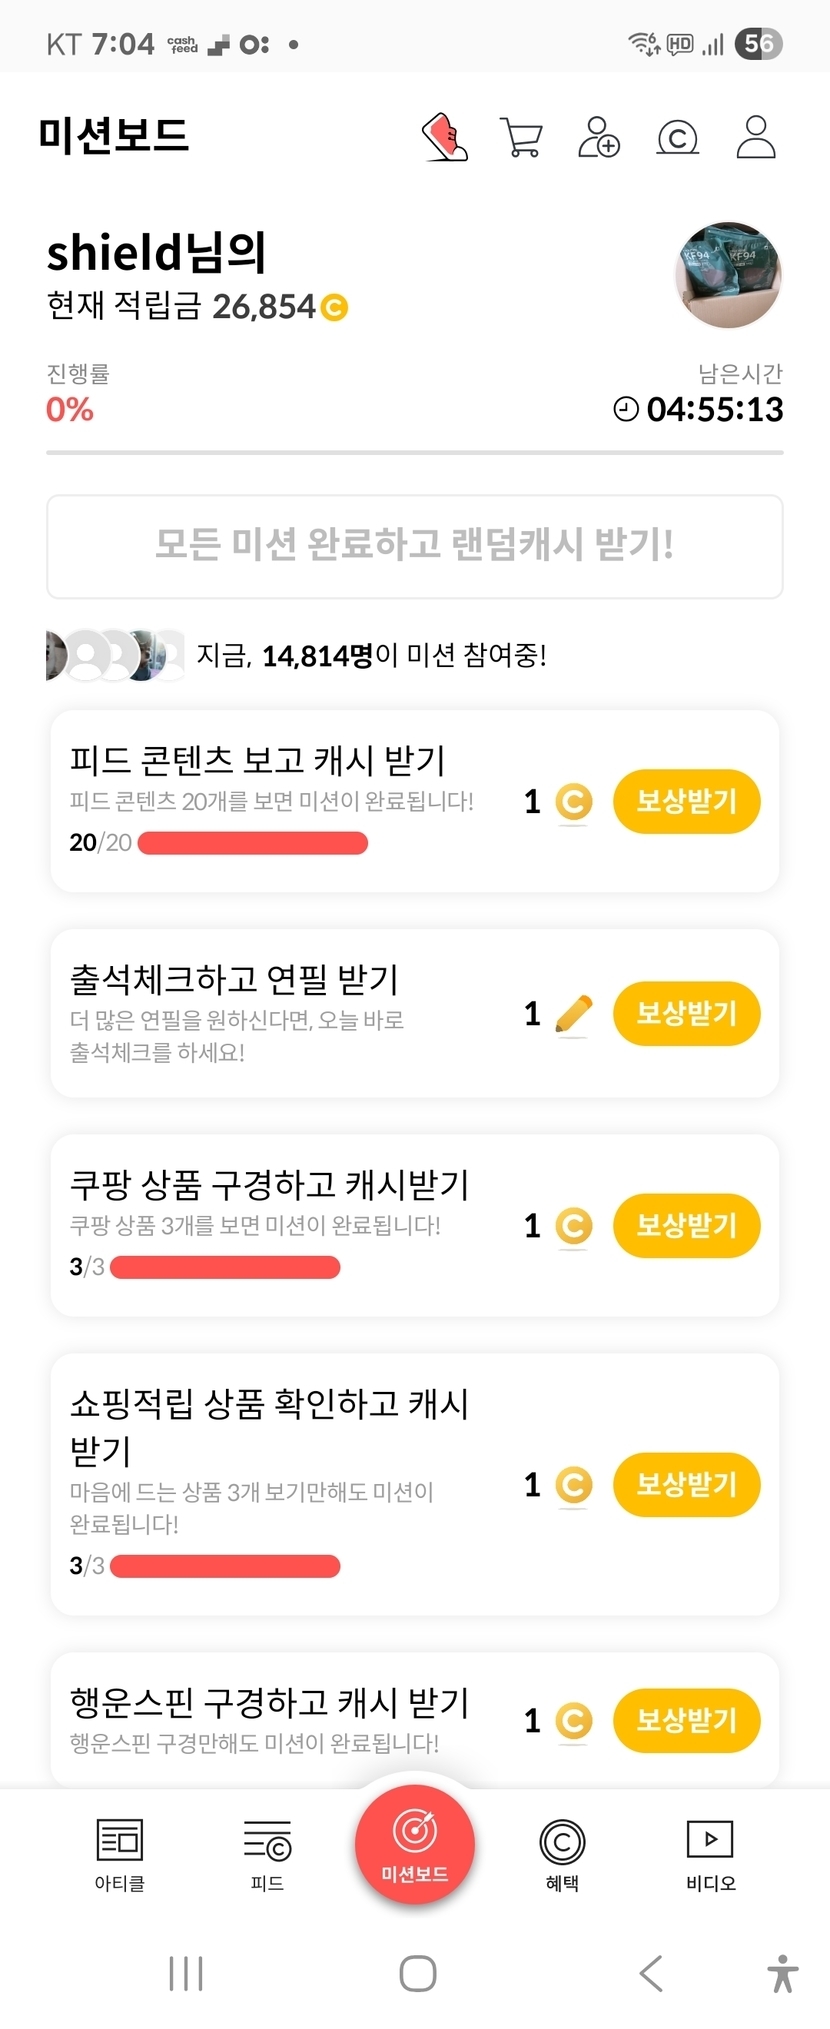830x2029 pixels.
Task: Claim pencil reward for 출석체크 mission
Action: [x=686, y=1013]
